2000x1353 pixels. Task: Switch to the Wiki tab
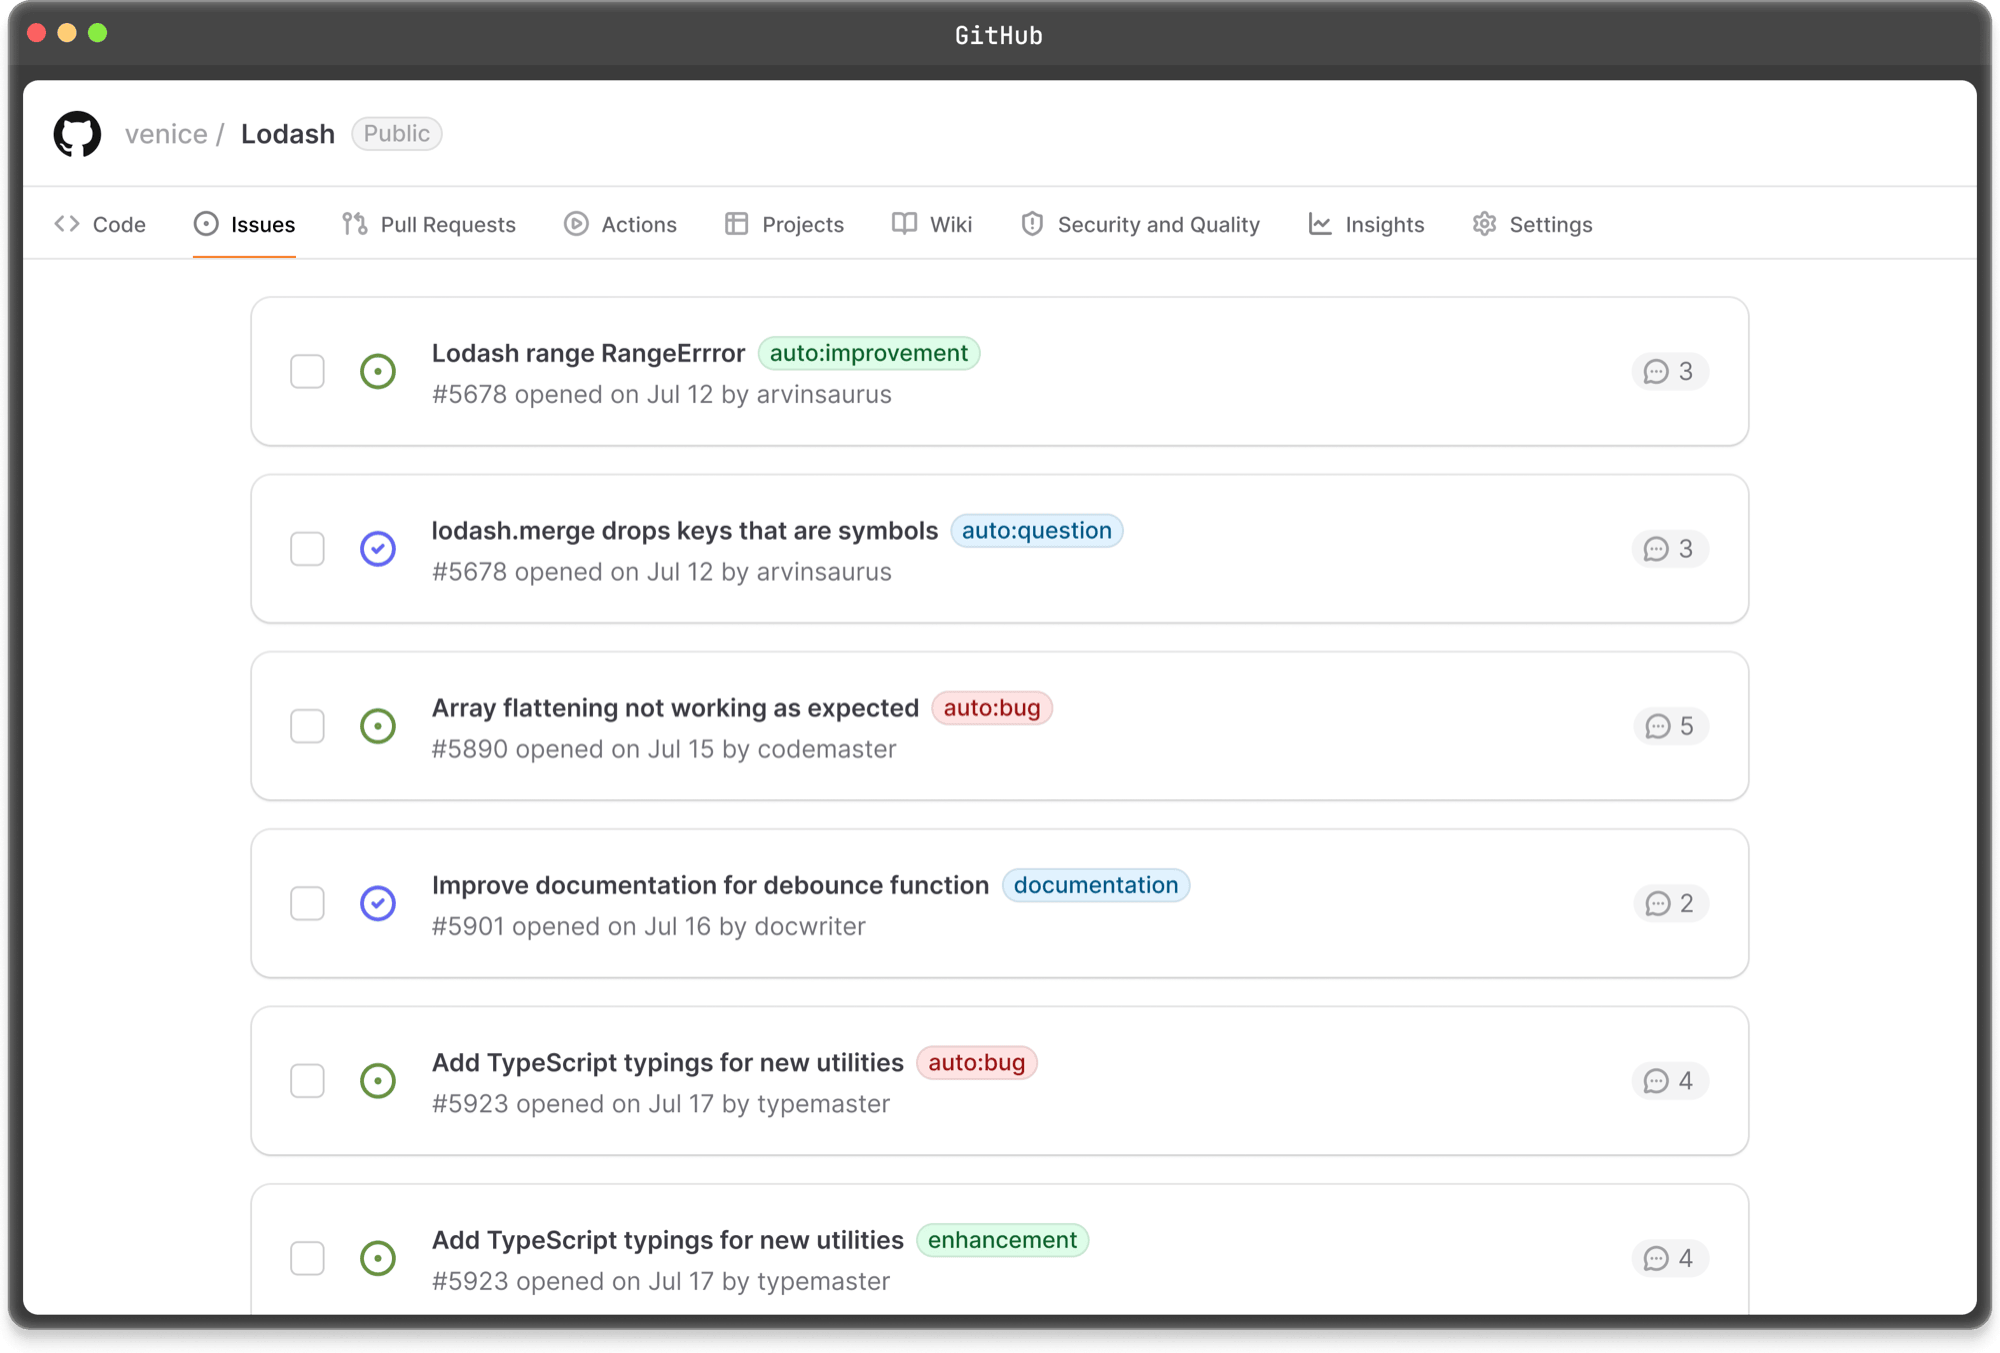pos(932,224)
